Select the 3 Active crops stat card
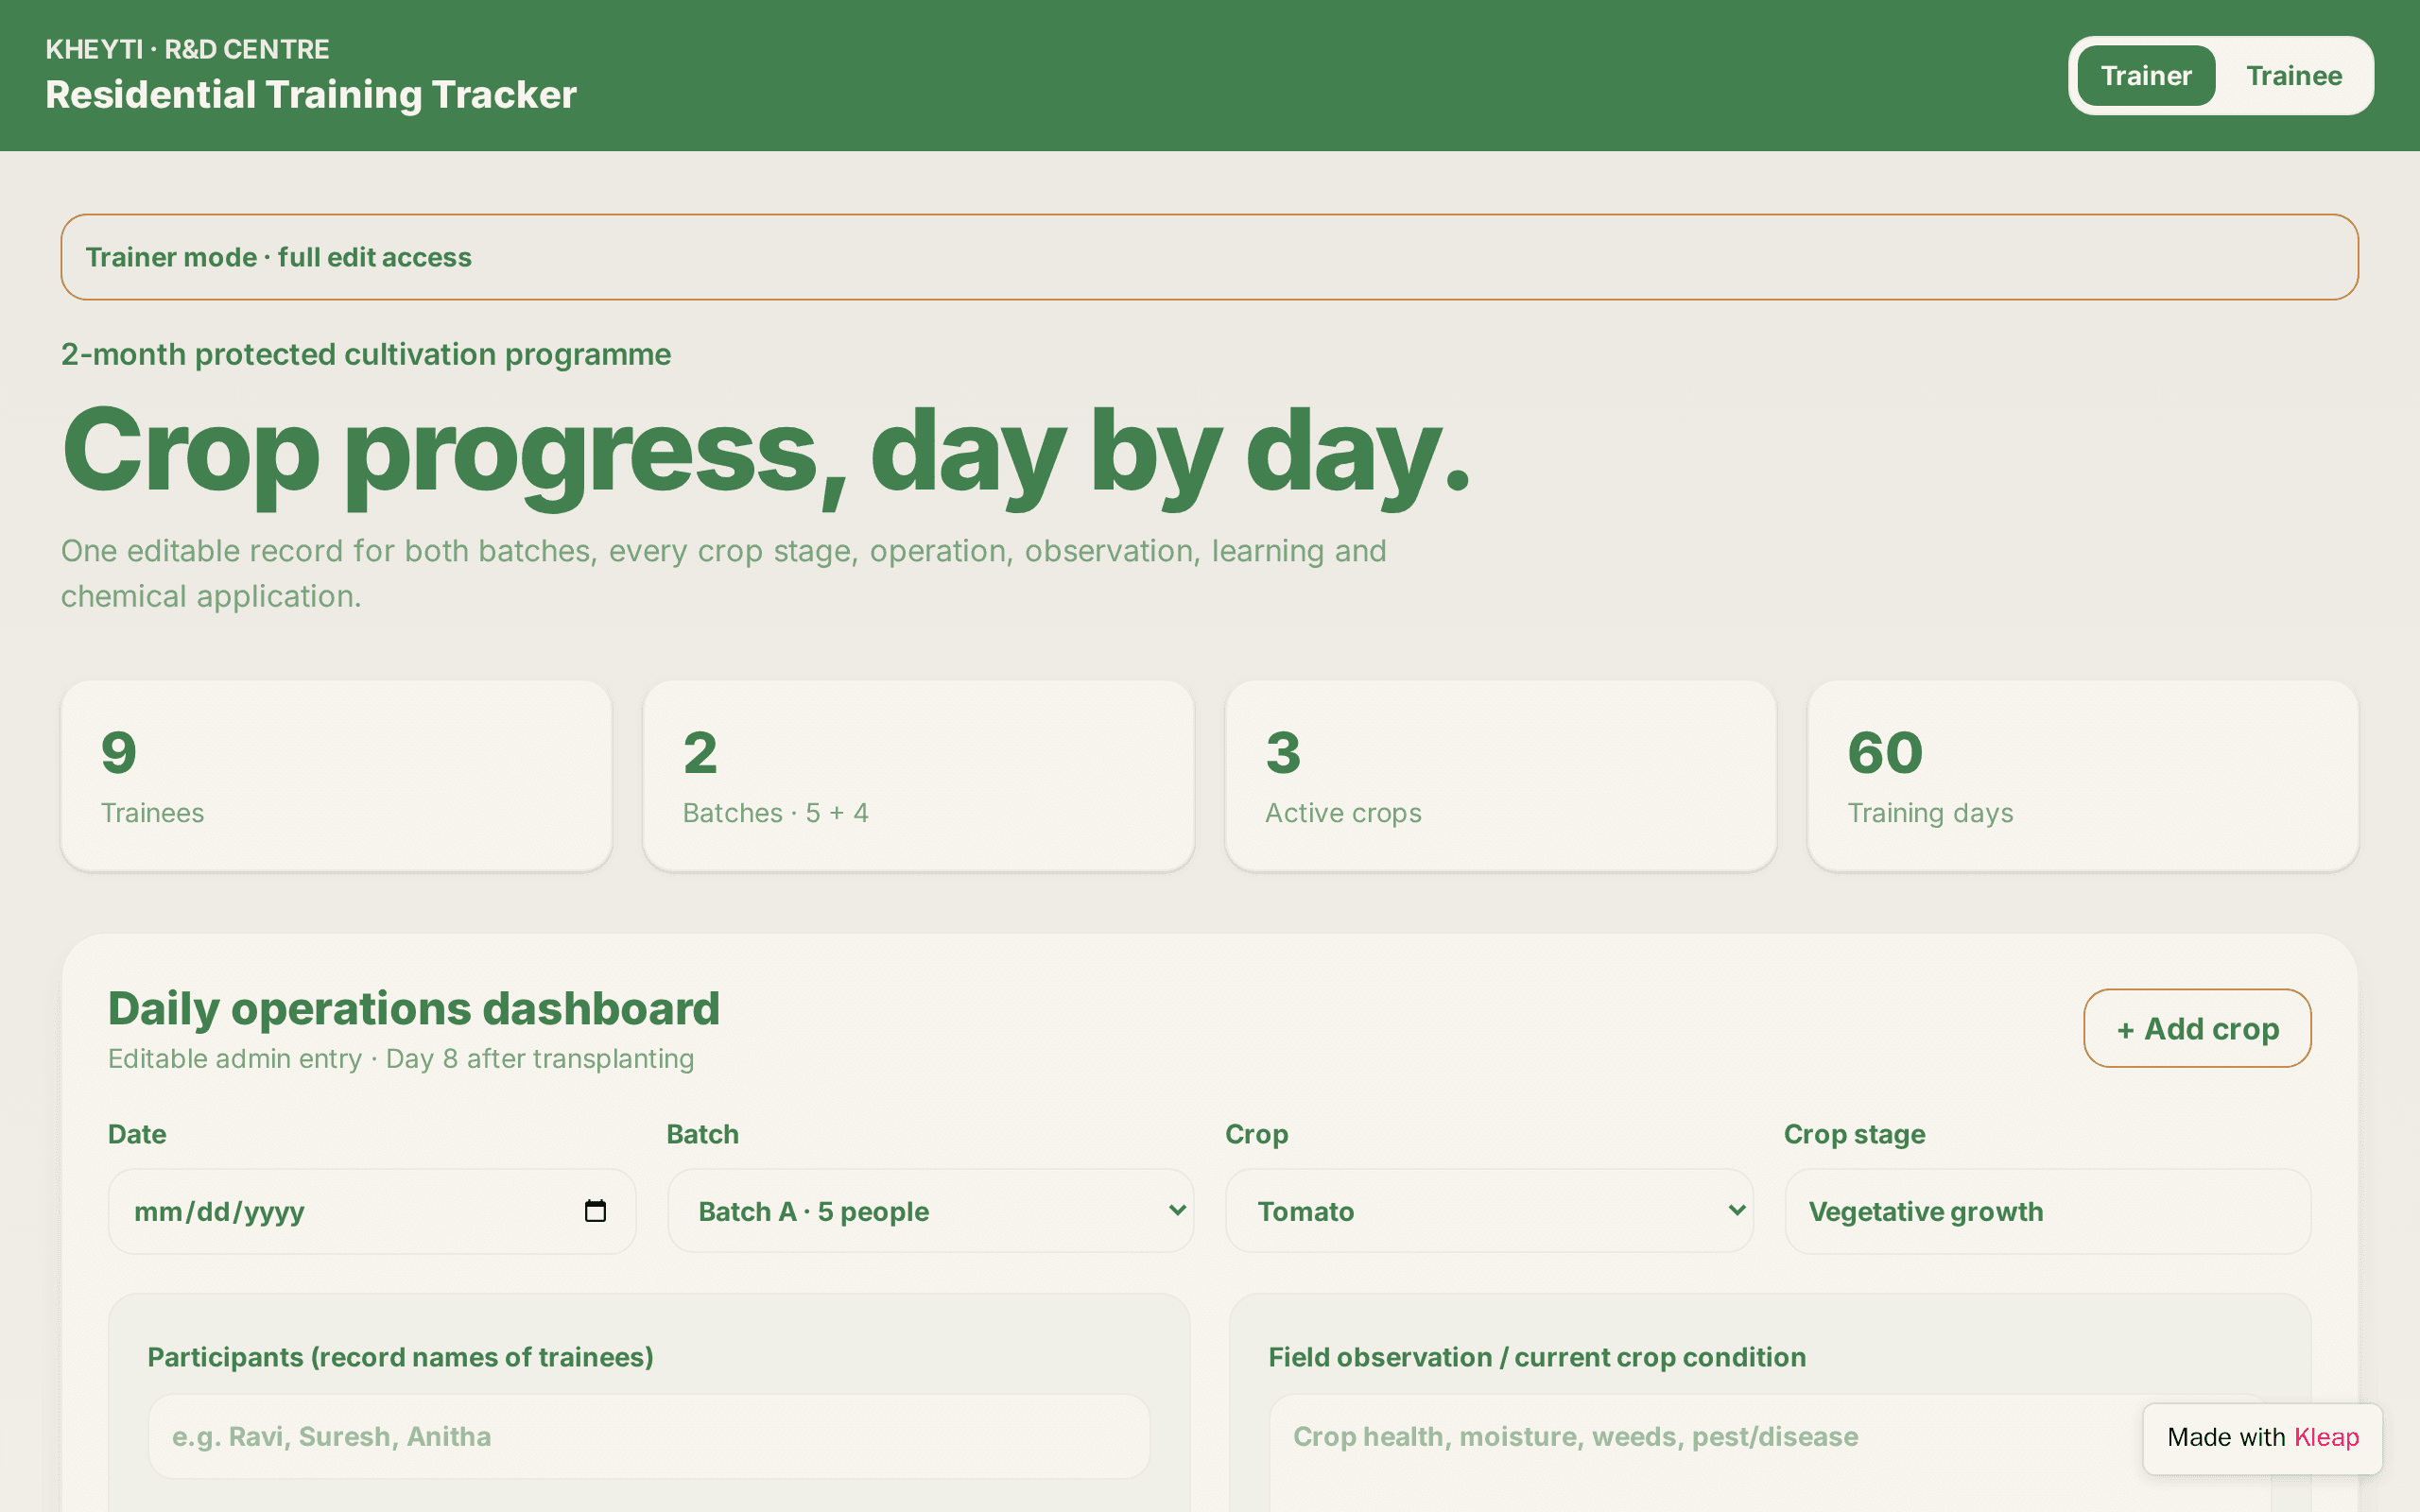Screen dimensions: 2420x1512 coord(1500,776)
